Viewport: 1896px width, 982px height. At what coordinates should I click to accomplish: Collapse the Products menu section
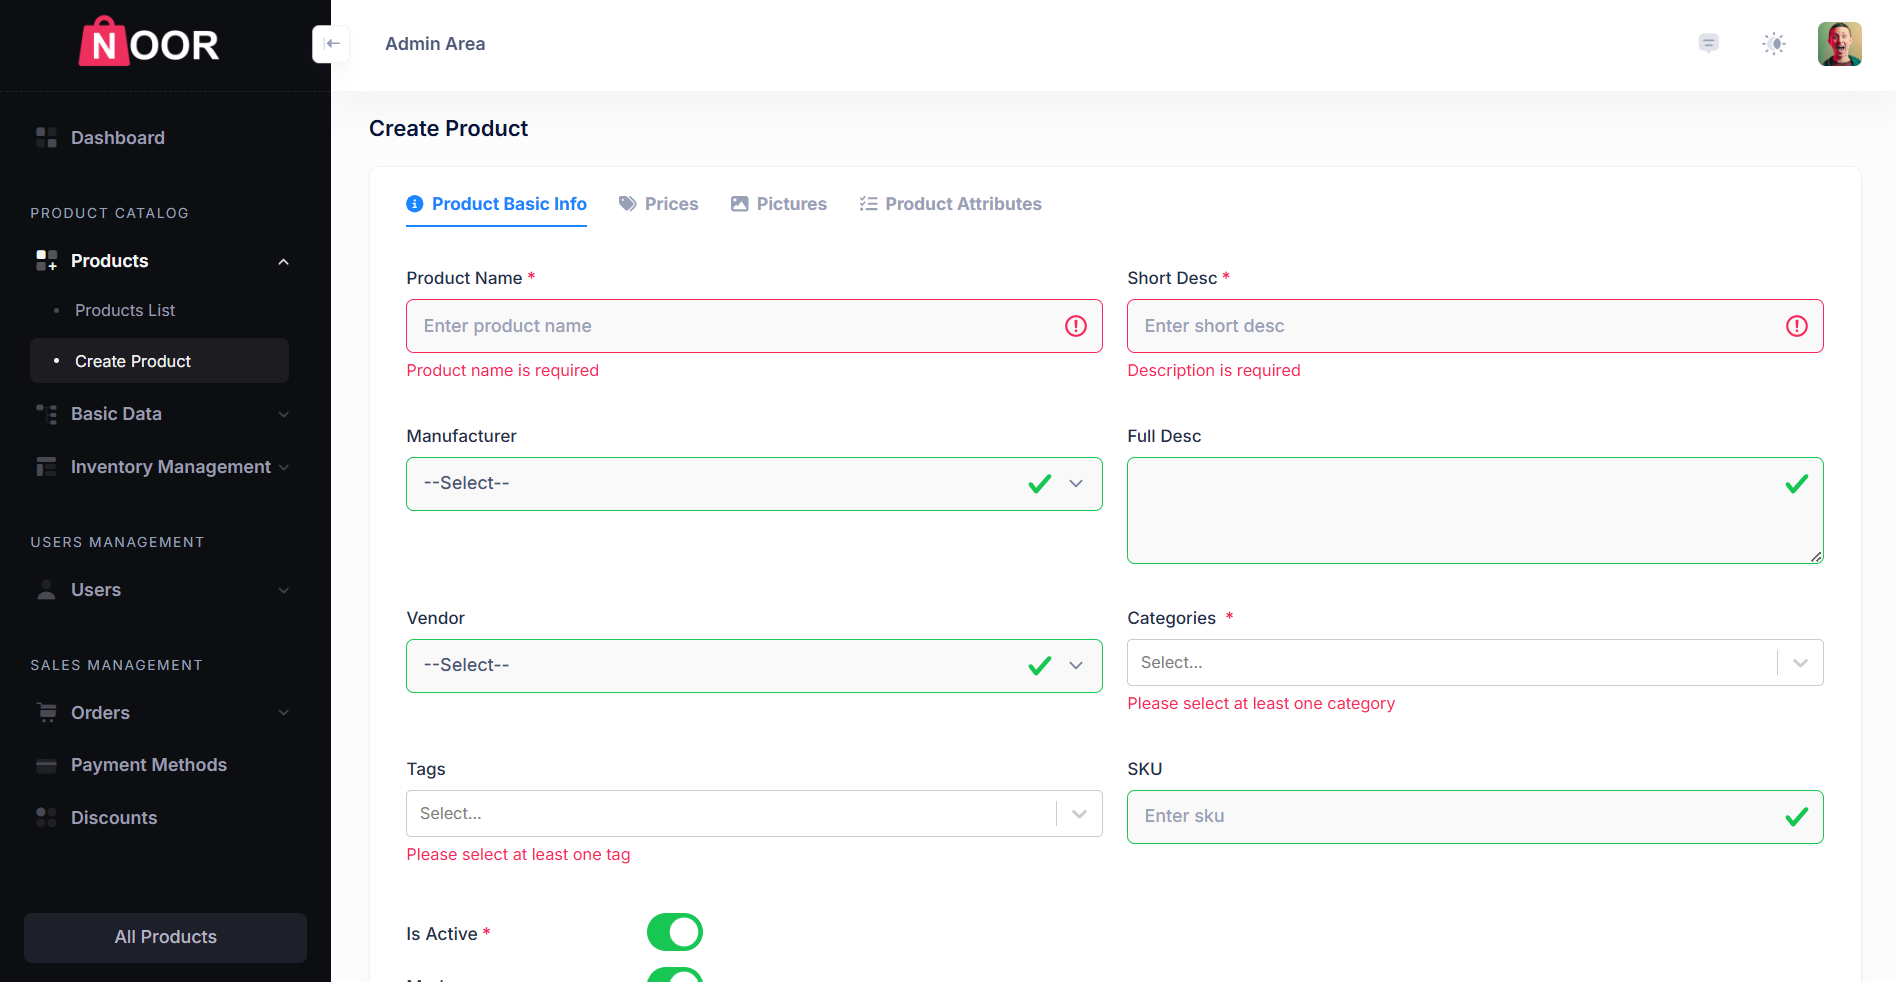283,262
